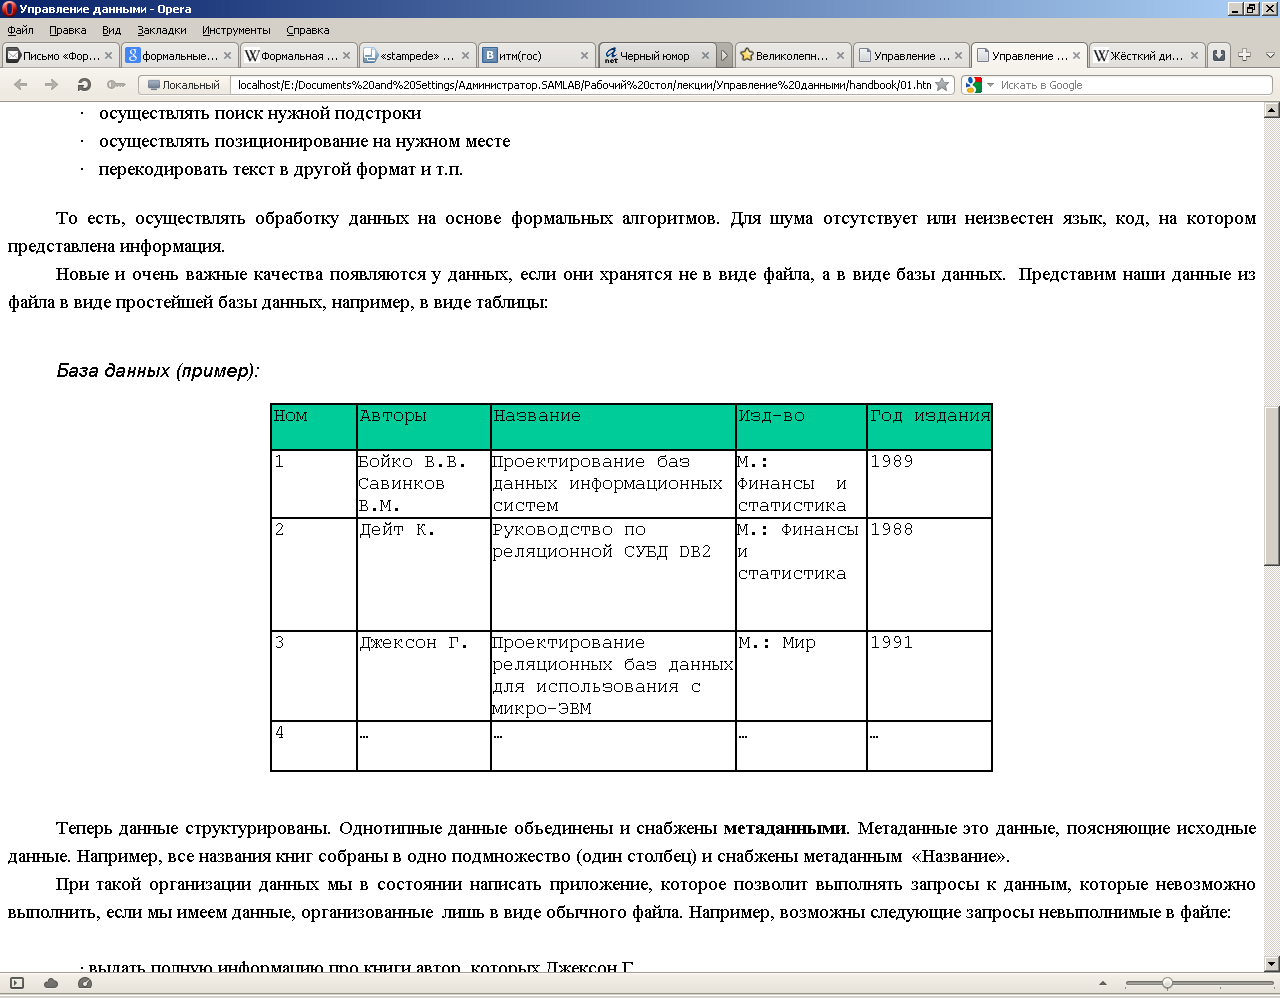Switch to the Черный юмор tab
Viewport: 1280px width, 998px height.
click(657, 55)
